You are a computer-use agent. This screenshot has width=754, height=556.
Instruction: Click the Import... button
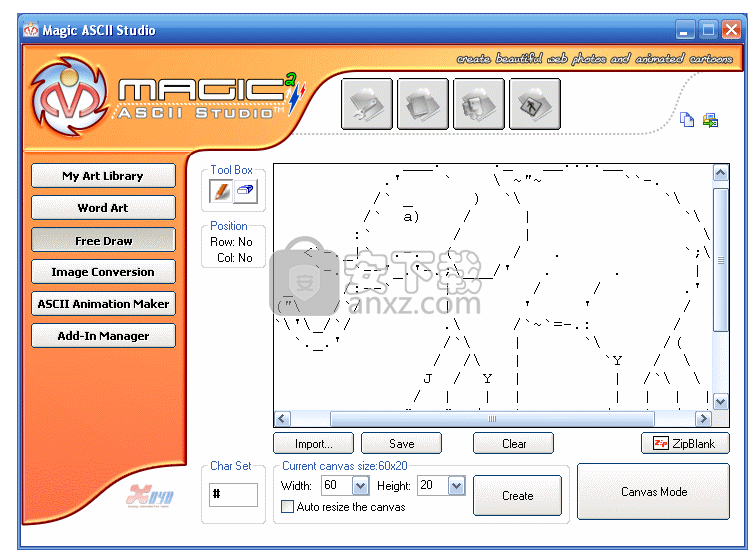pyautogui.click(x=314, y=443)
